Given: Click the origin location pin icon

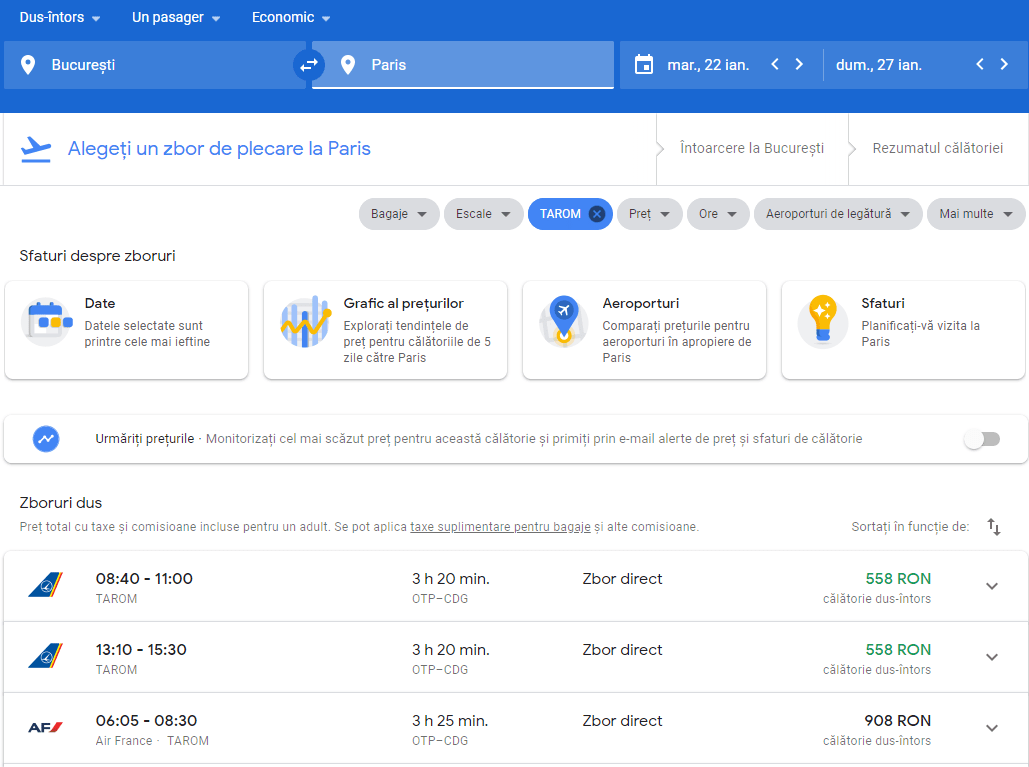Looking at the screenshot, I should (x=28, y=65).
